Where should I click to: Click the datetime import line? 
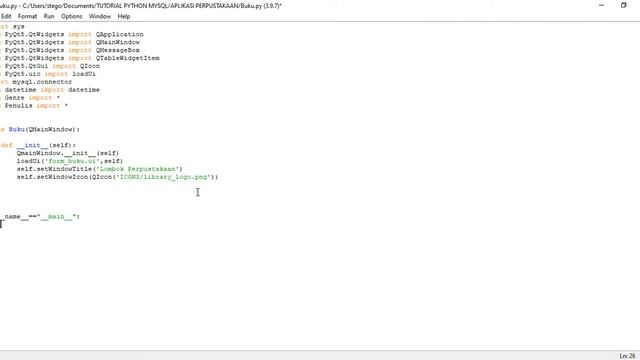(50, 90)
